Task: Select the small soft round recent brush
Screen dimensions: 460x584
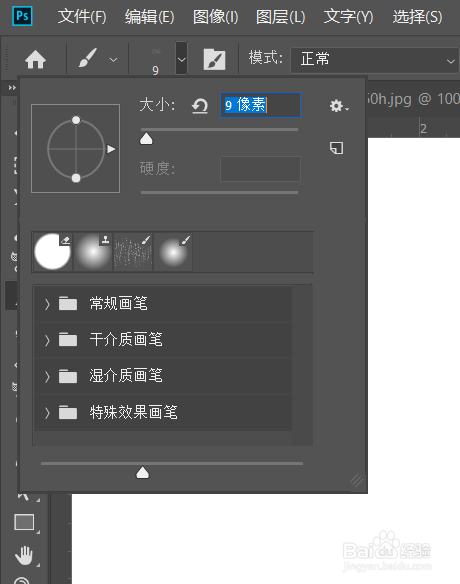Action: pyautogui.click(x=173, y=251)
